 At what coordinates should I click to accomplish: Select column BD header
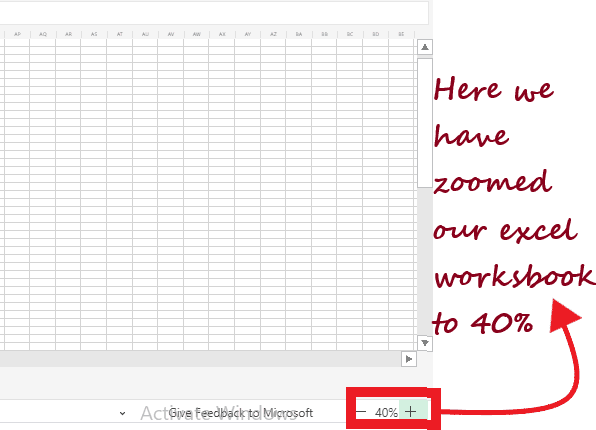coord(376,34)
